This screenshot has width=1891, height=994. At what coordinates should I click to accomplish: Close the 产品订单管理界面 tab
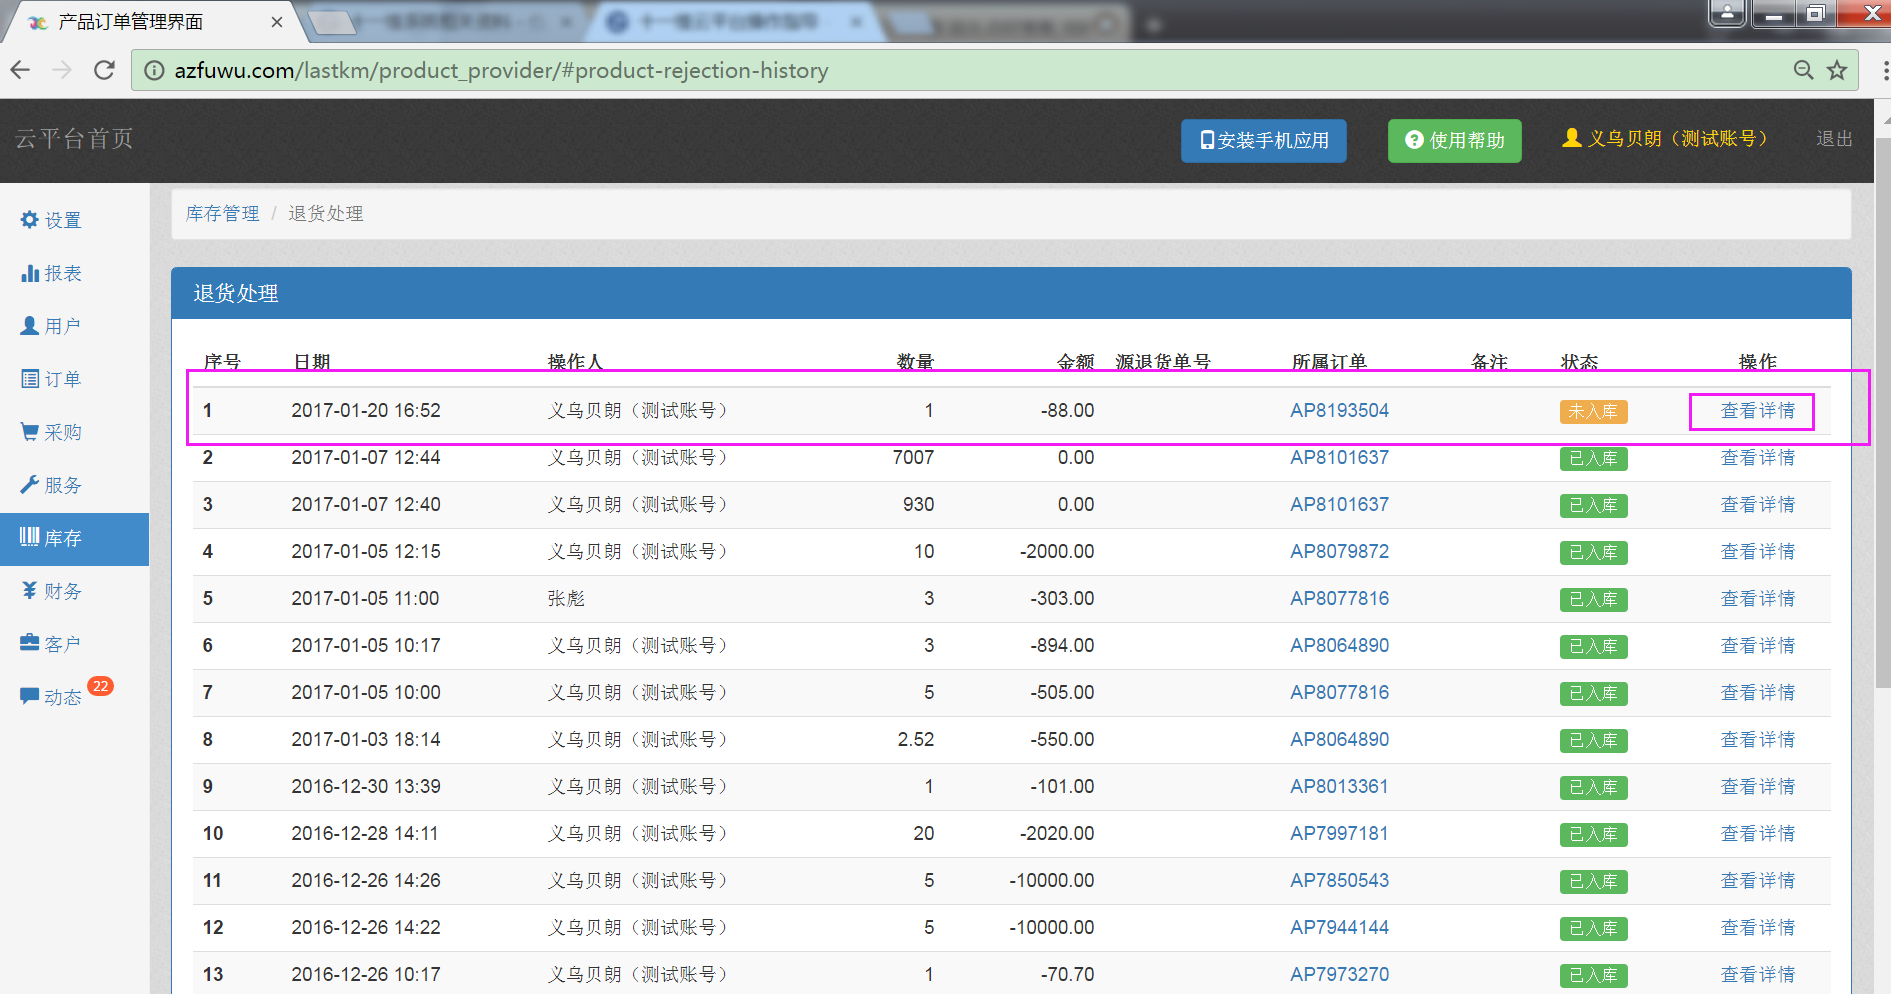coord(277,22)
